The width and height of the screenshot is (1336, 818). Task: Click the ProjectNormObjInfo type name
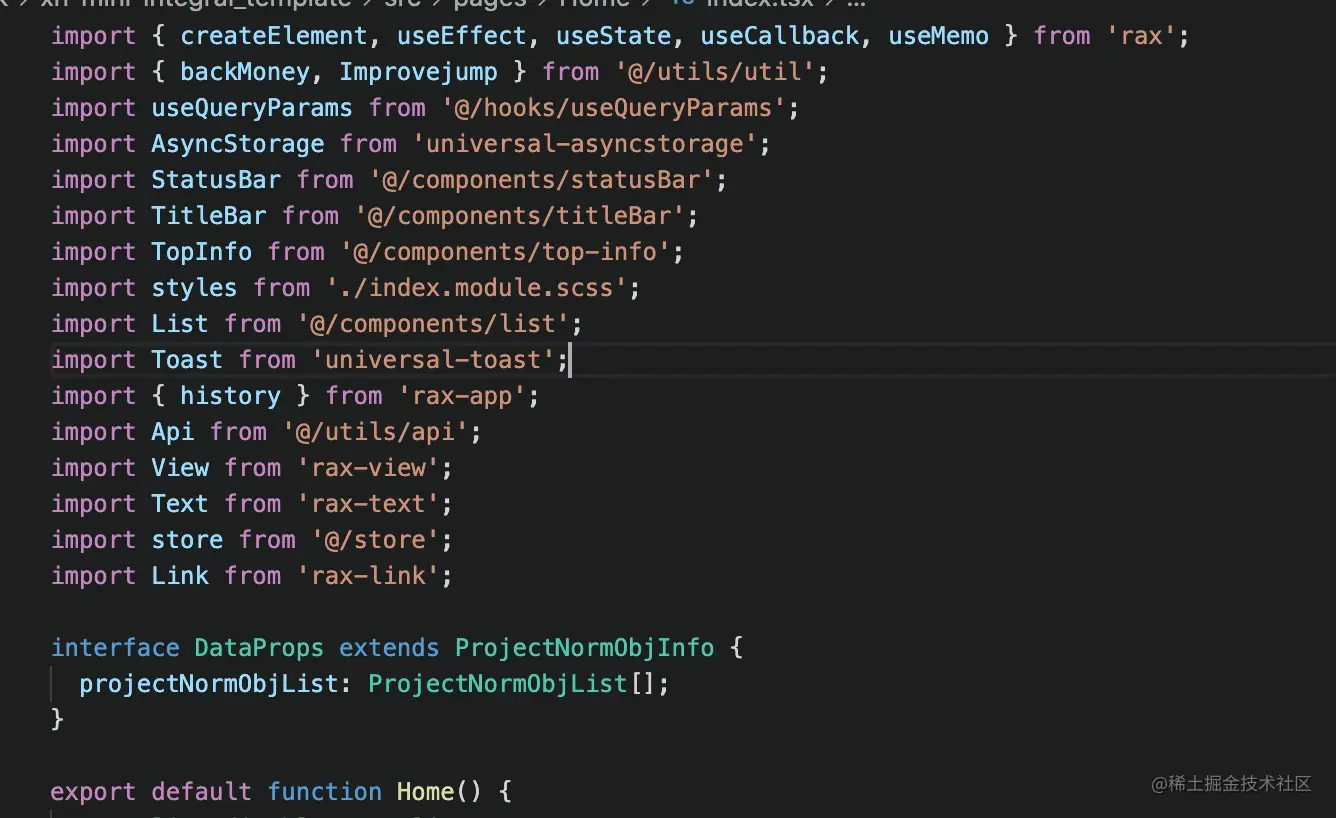point(584,648)
